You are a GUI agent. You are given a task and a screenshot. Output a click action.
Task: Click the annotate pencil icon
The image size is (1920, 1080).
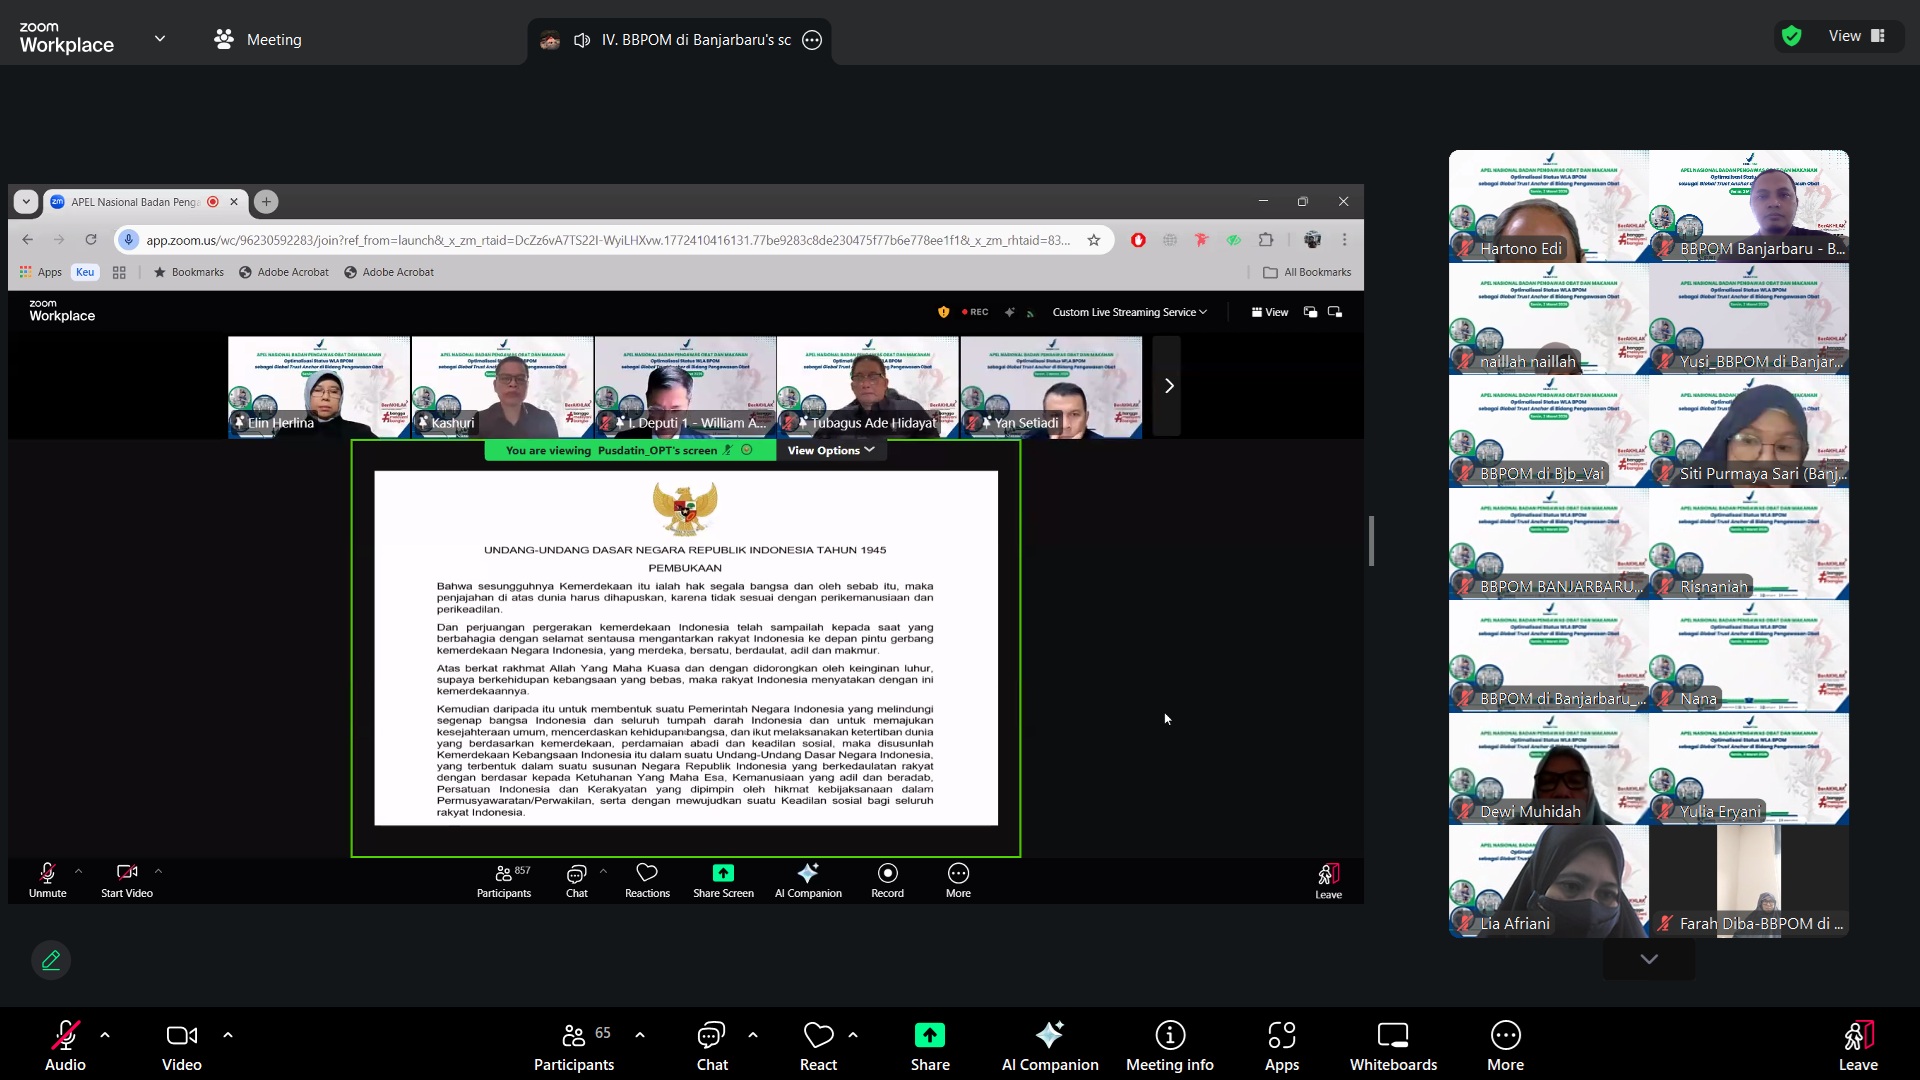[x=51, y=961]
